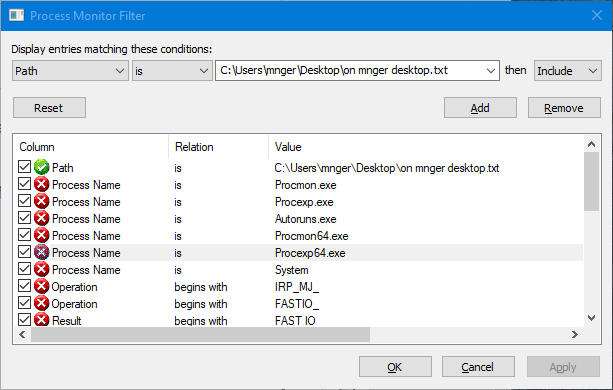Uncheck the IRP_MJ_ operation filter checkbox
The width and height of the screenshot is (613, 390).
pos(24,286)
